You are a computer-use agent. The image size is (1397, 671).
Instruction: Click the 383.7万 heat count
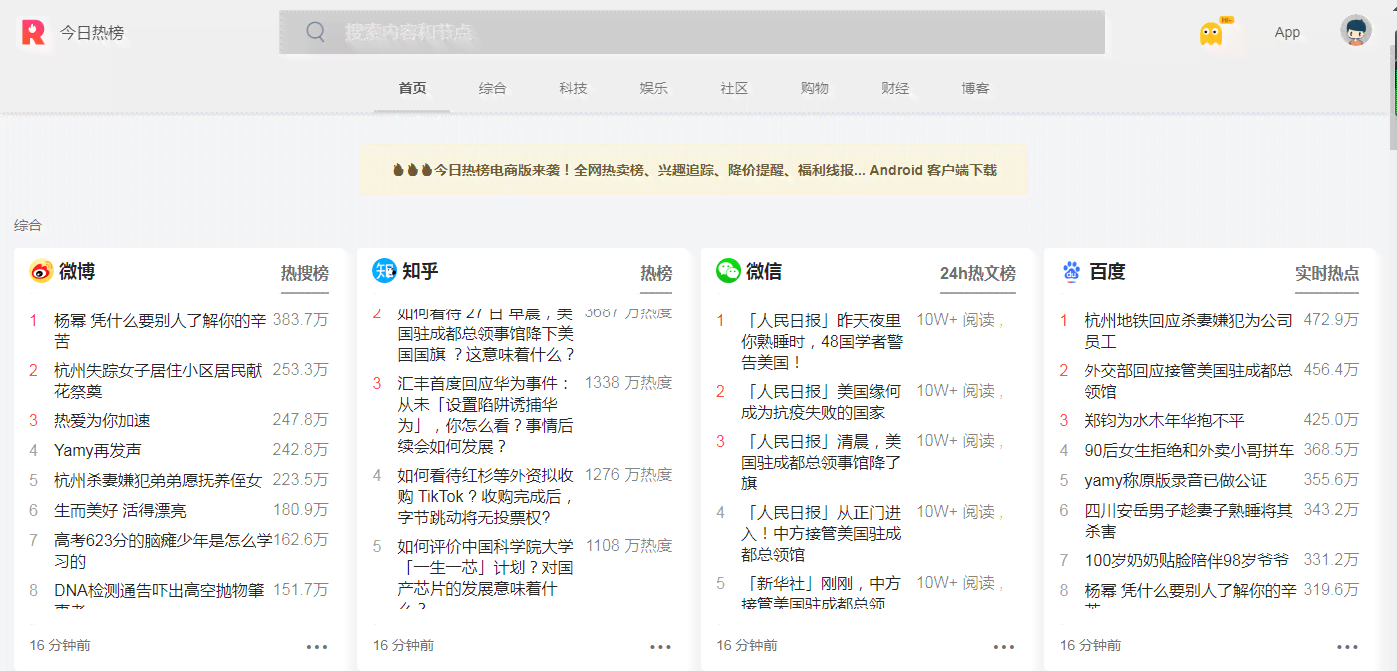301,320
